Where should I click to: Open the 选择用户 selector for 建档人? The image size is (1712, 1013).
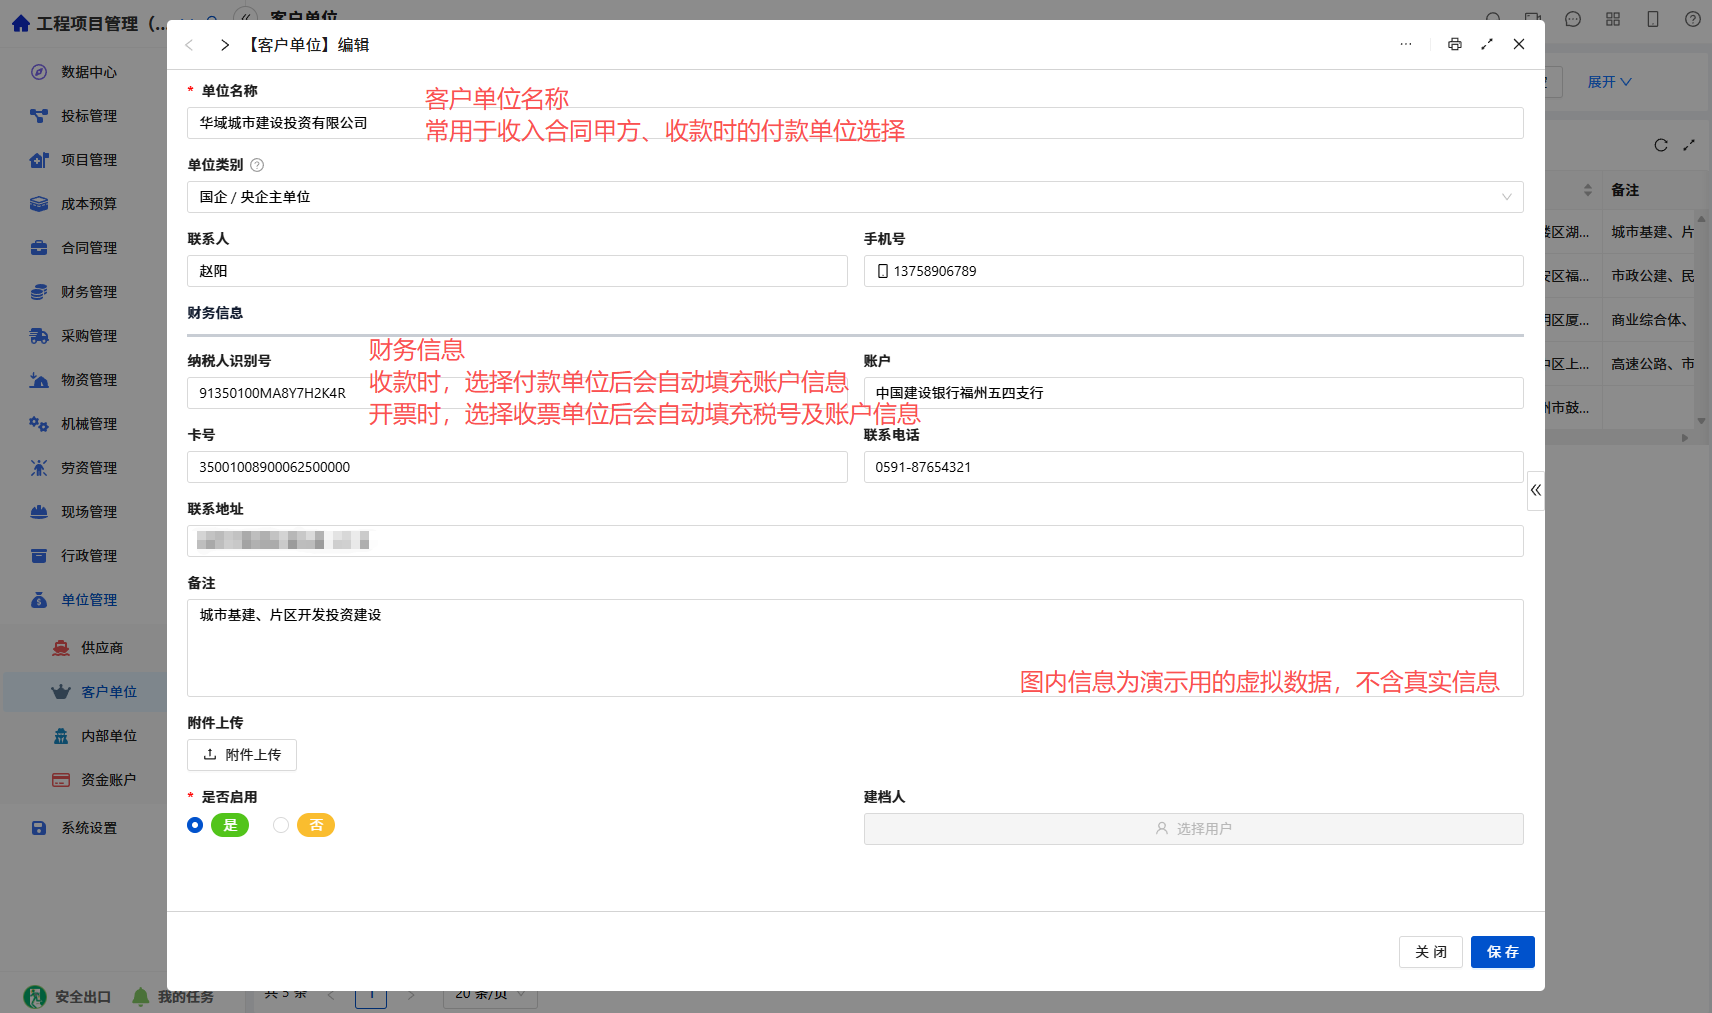[x=1193, y=829]
